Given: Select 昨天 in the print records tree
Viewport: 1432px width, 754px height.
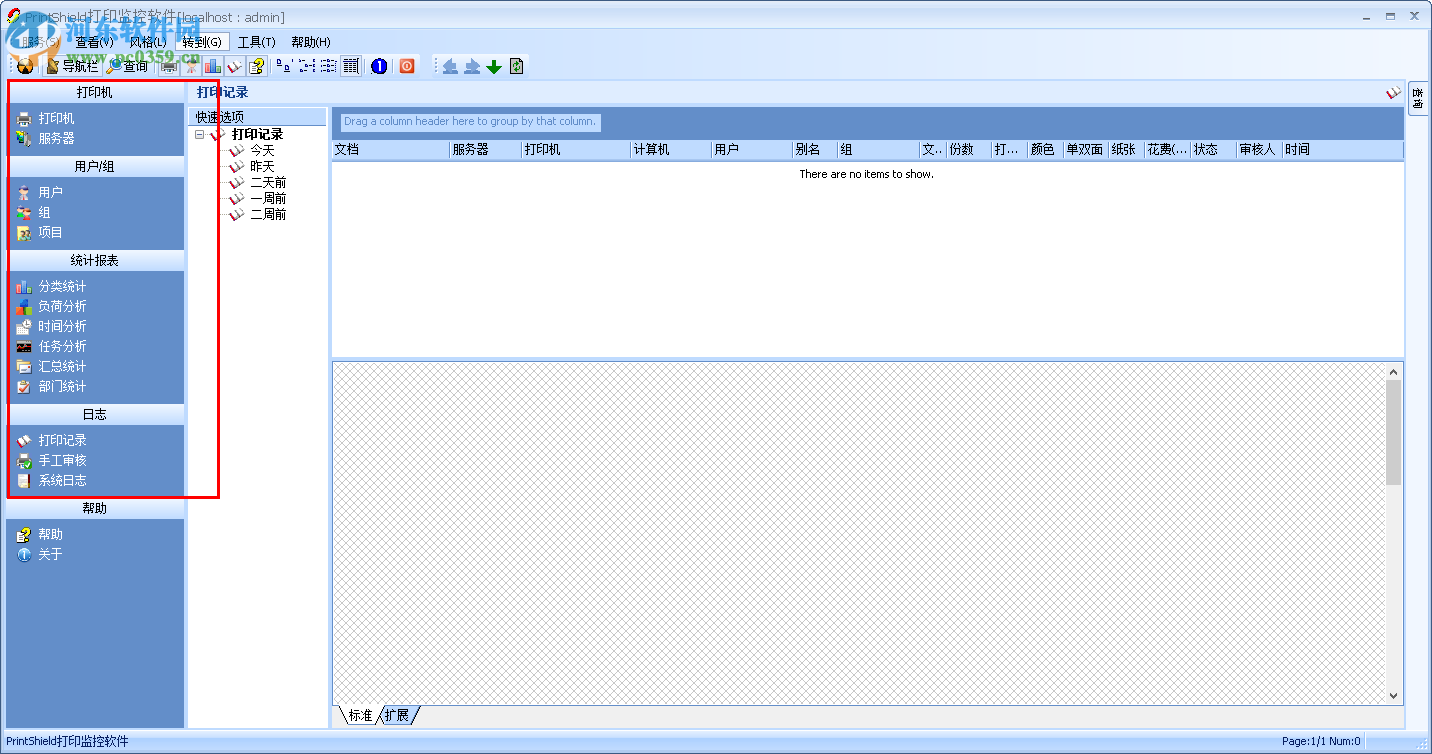Looking at the screenshot, I should pos(262,166).
